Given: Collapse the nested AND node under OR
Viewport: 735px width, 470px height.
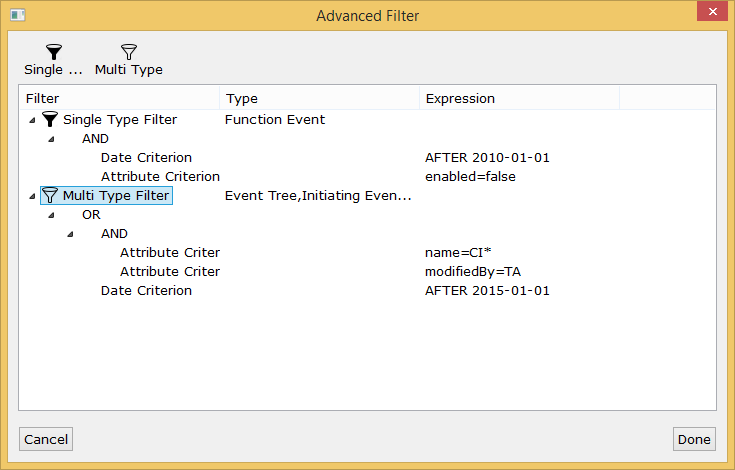Looking at the screenshot, I should [x=70, y=234].
